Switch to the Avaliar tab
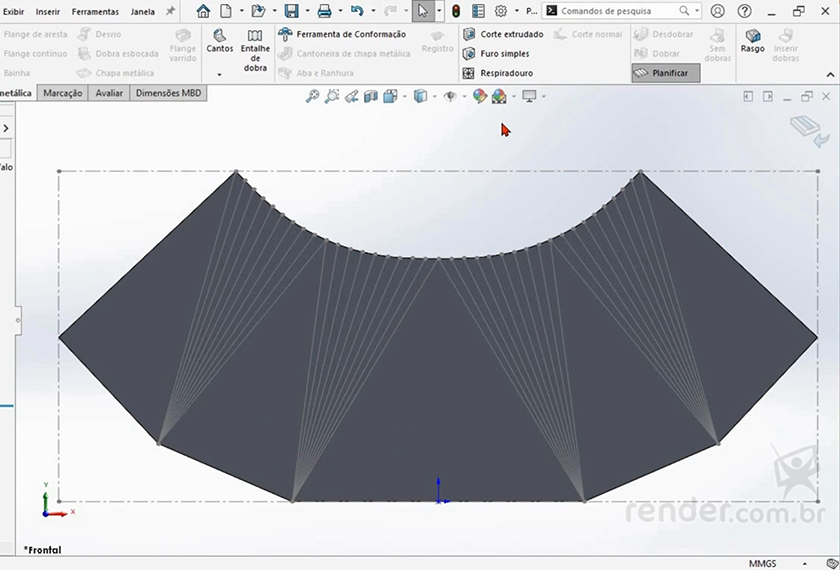Image resolution: width=840 pixels, height=570 pixels. 109,93
